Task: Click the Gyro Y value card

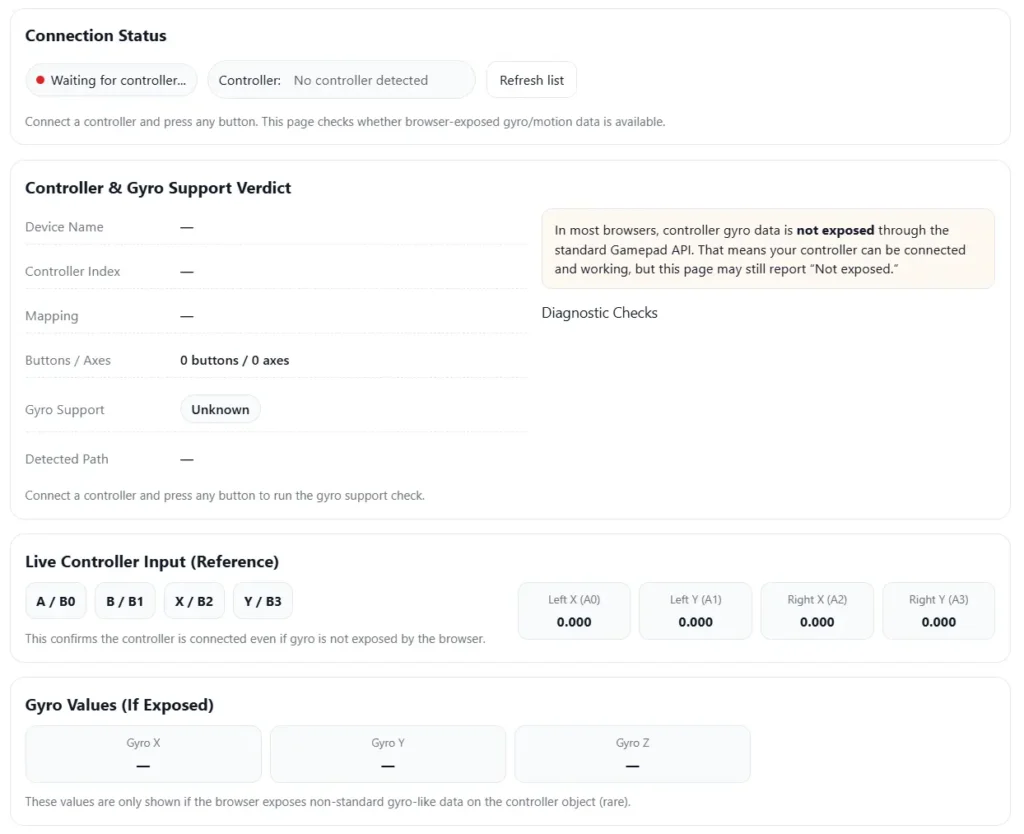Action: pyautogui.click(x=388, y=754)
